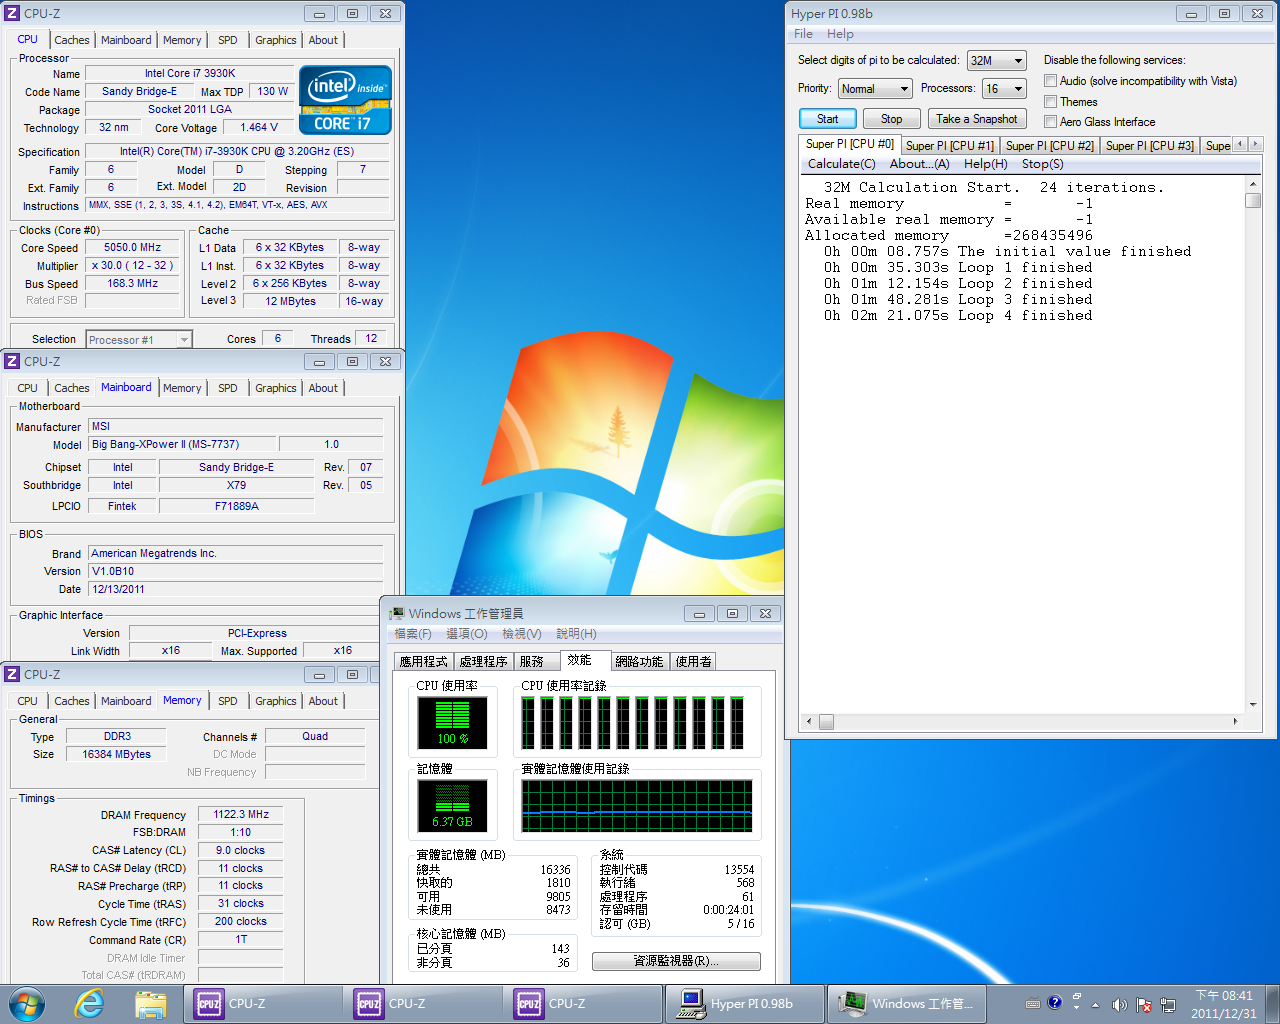1280x1024 pixels.
Task: Open the pi digits dropdown showing 32M
Action: point(996,61)
